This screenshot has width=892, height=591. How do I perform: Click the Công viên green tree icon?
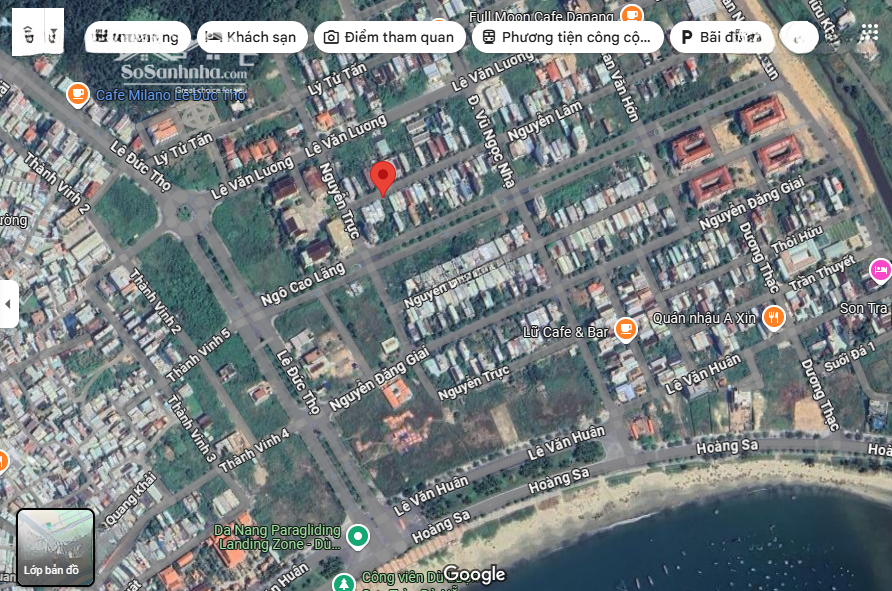[x=343, y=582]
